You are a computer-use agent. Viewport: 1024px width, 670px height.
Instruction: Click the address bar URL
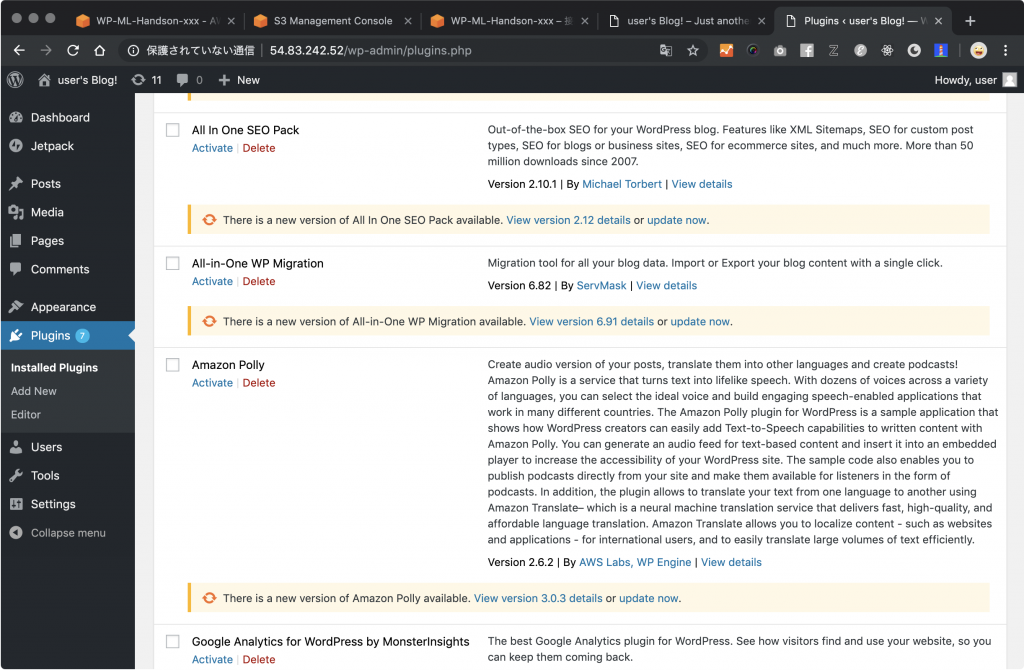coord(370,50)
